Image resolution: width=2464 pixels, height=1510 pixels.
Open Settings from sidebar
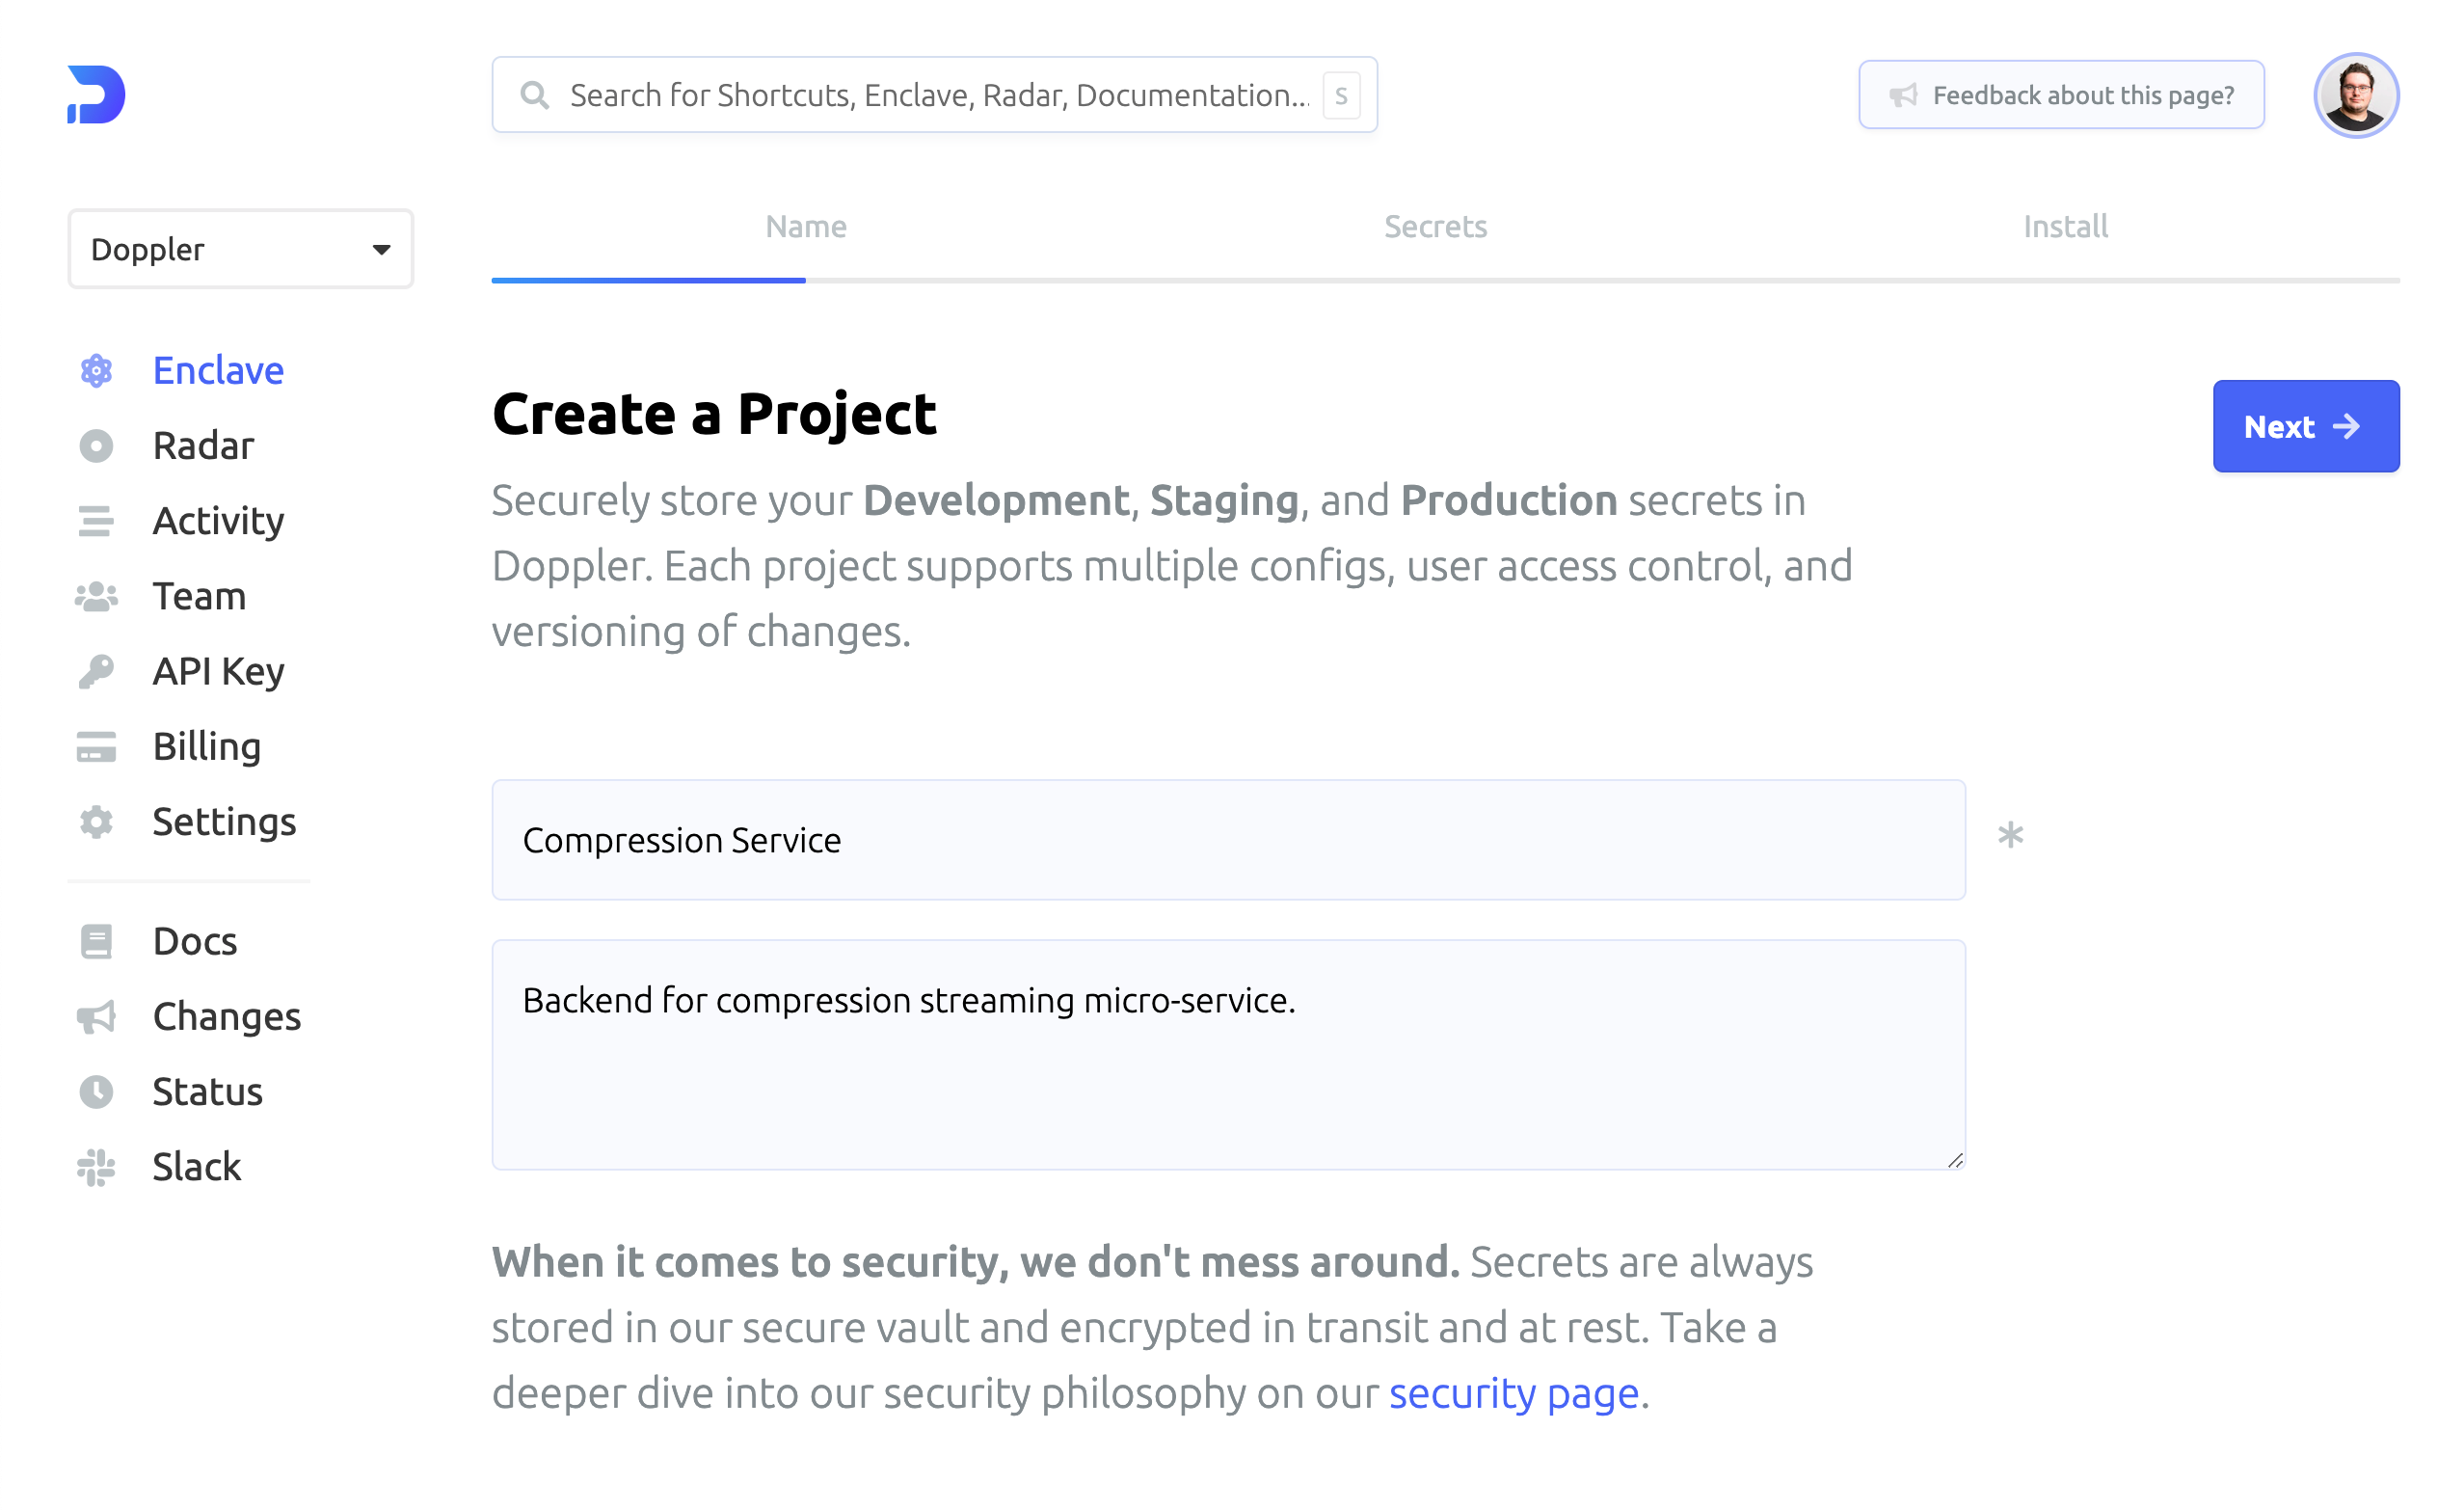(x=224, y=822)
